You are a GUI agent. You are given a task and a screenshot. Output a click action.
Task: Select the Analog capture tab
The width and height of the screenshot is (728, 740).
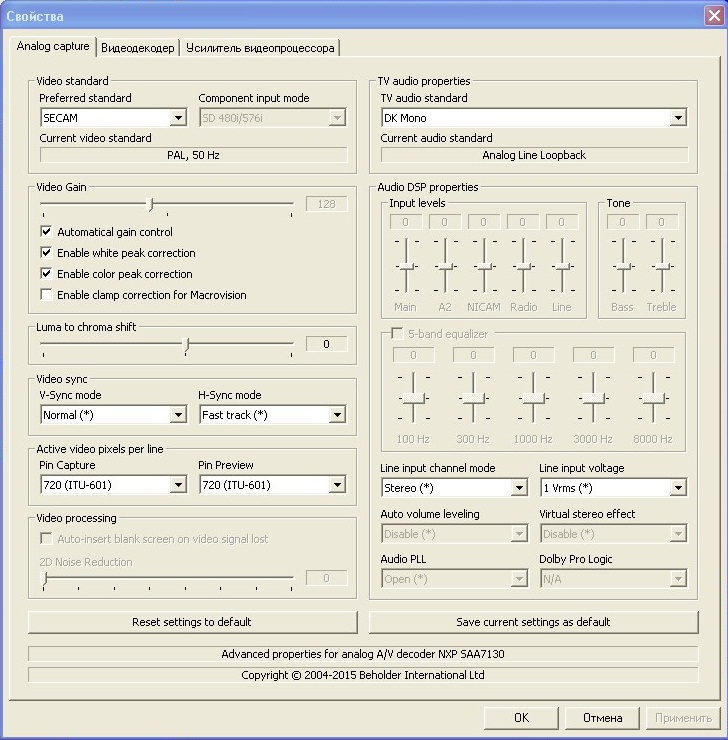[53, 47]
